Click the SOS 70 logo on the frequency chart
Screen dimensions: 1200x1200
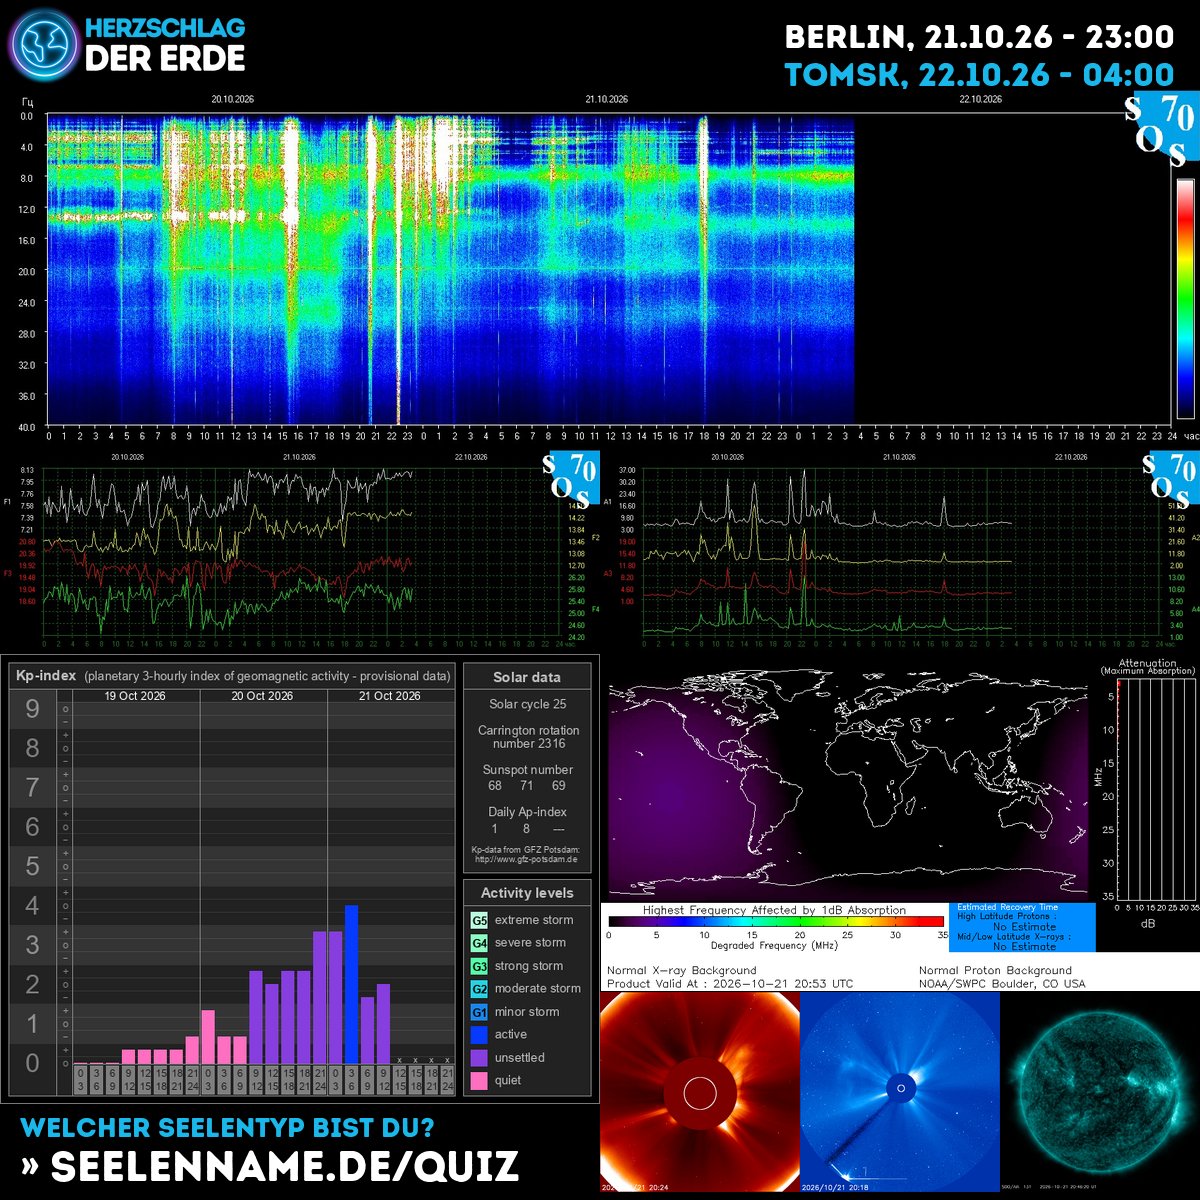click(570, 479)
